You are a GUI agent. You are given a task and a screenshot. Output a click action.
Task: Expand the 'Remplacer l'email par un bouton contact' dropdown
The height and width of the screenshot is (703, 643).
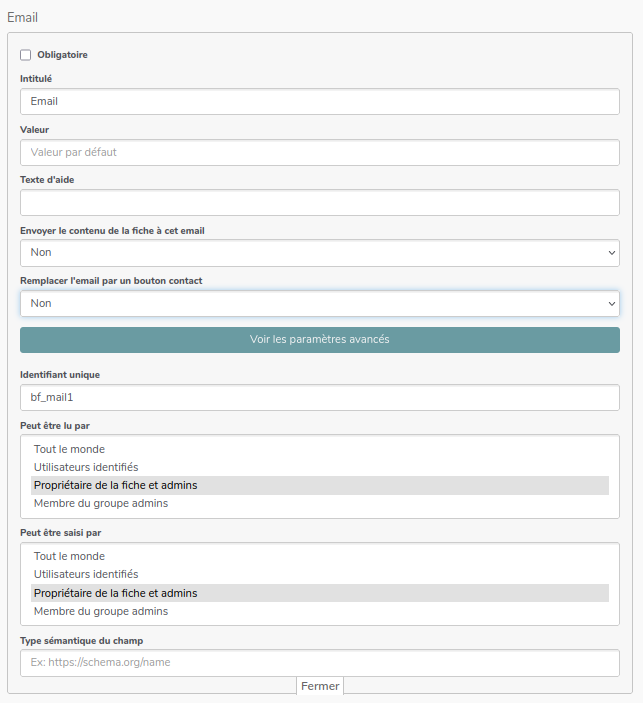(319, 303)
